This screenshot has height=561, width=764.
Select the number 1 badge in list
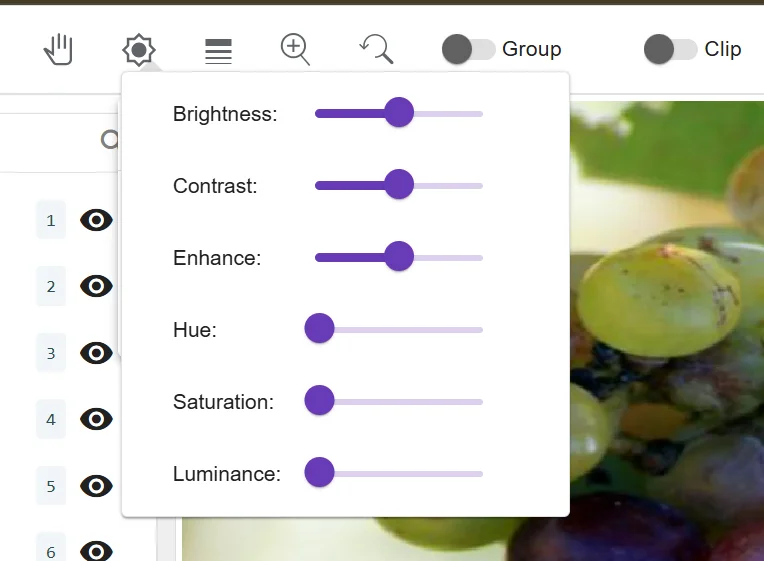tap(51, 220)
